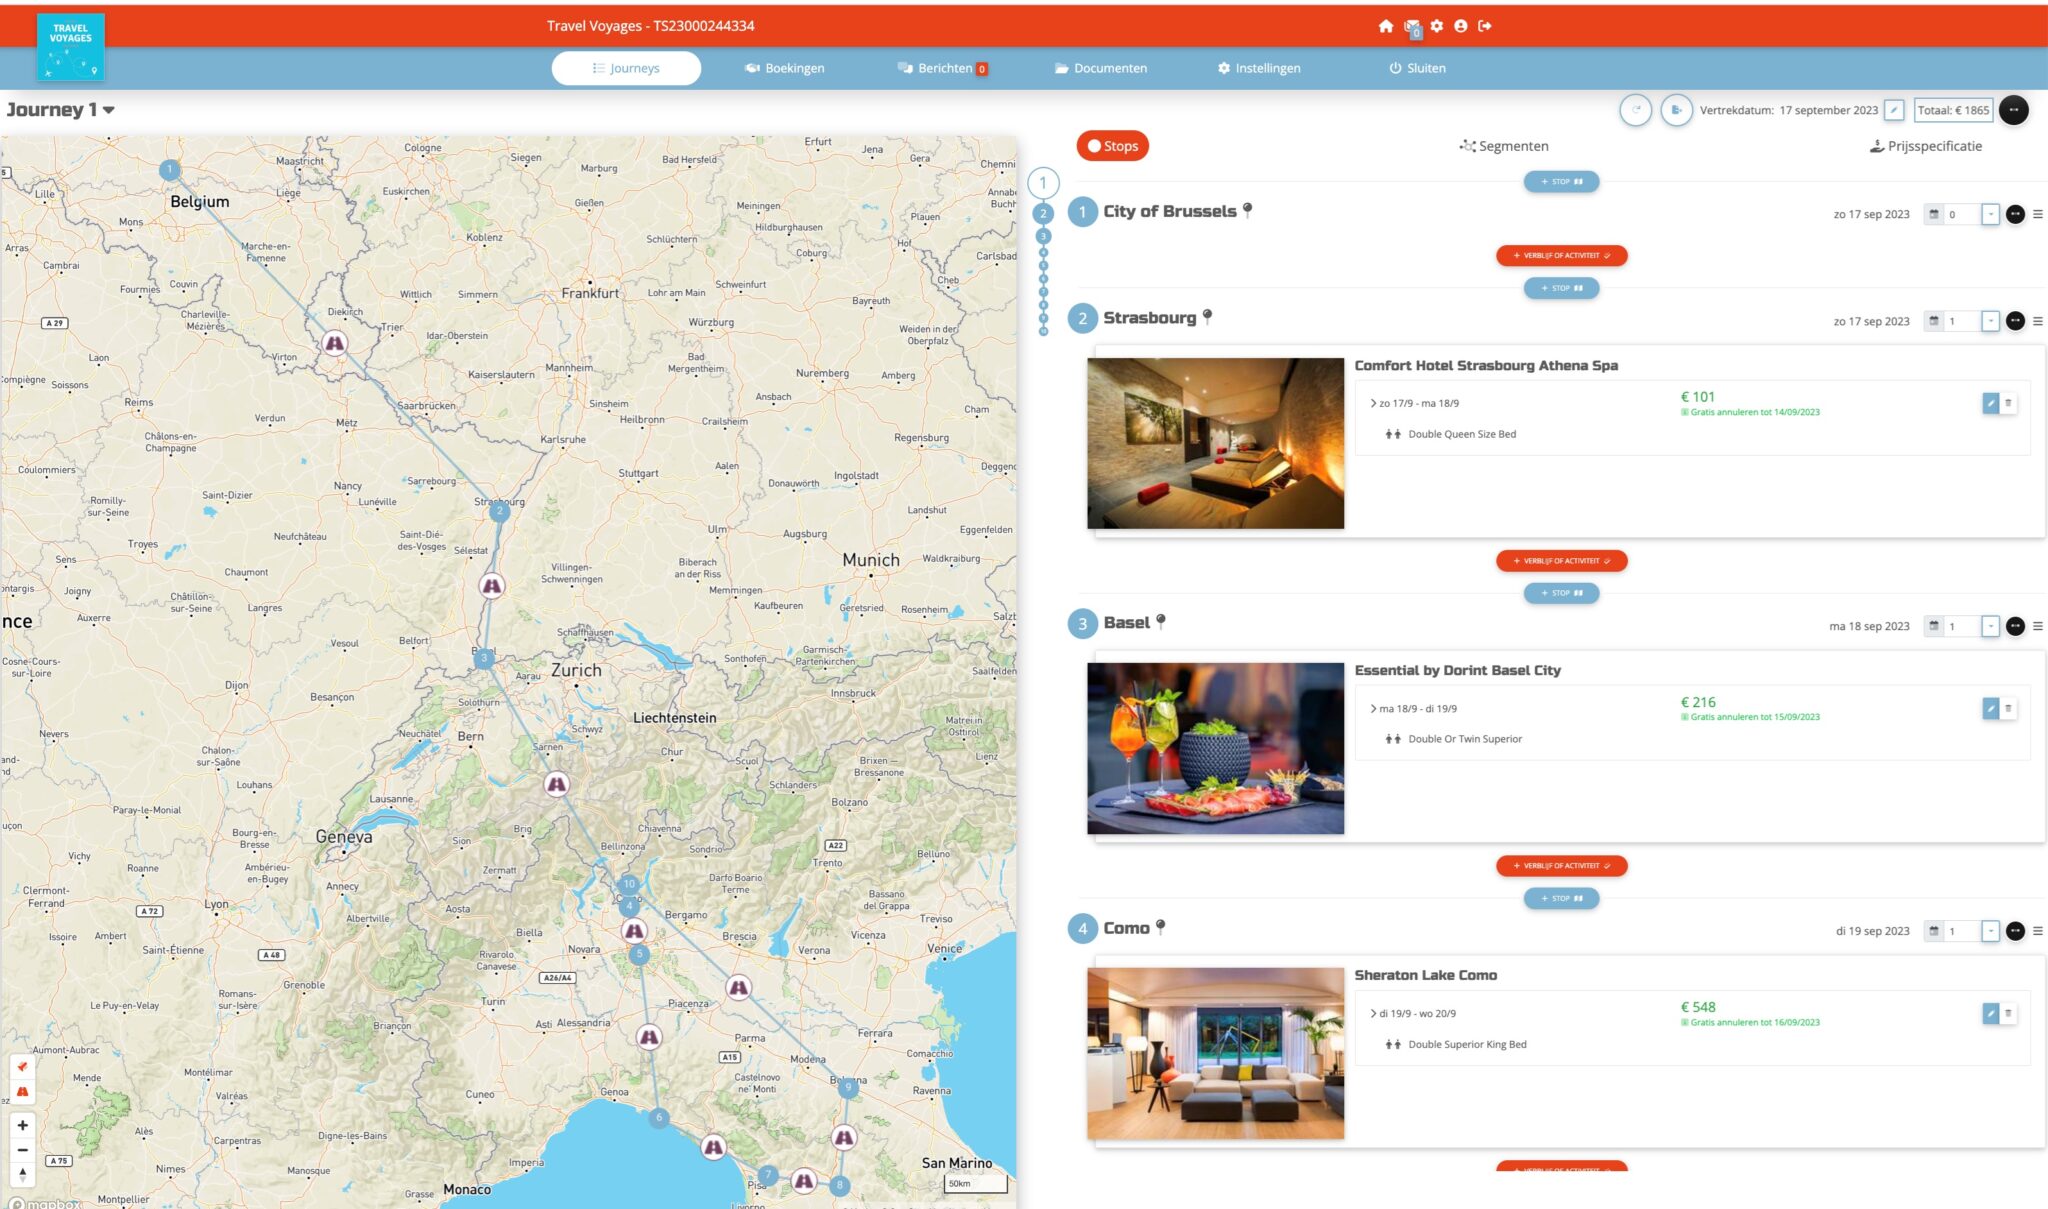Open the Documenten tab
Viewport: 2048px width, 1209px height.
(x=1100, y=68)
